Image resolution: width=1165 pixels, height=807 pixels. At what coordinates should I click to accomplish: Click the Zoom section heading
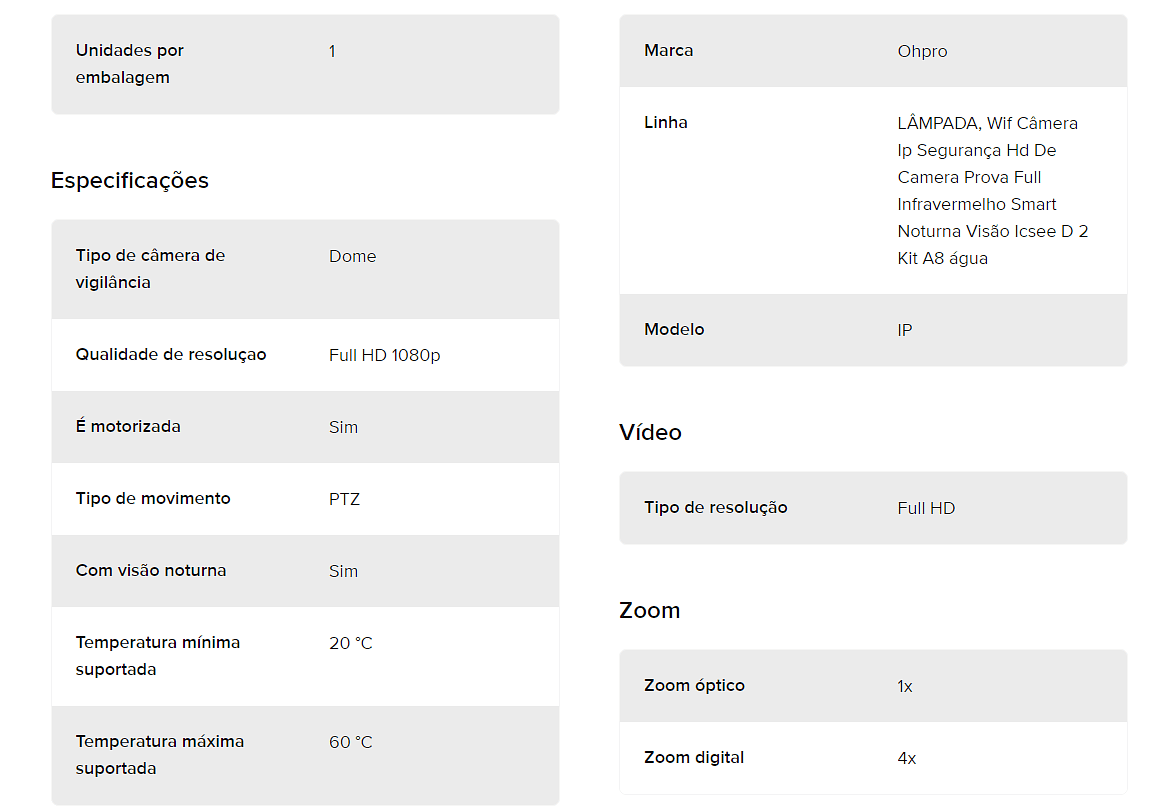[649, 610]
